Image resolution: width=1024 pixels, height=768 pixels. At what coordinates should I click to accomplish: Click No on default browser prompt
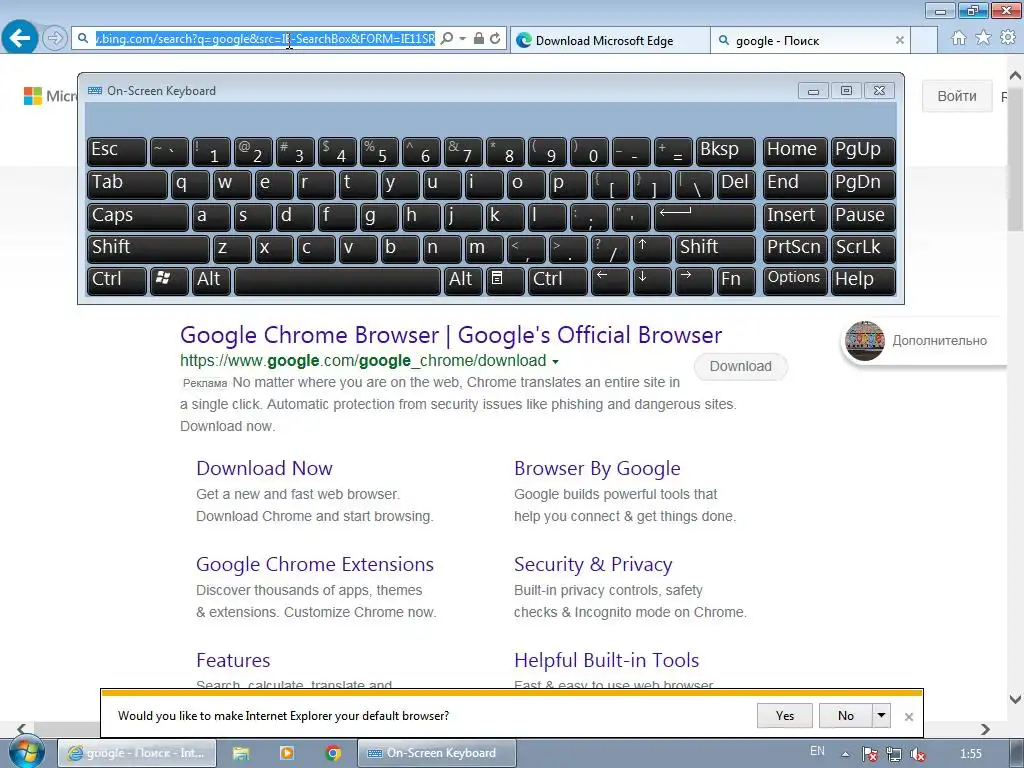tap(846, 716)
